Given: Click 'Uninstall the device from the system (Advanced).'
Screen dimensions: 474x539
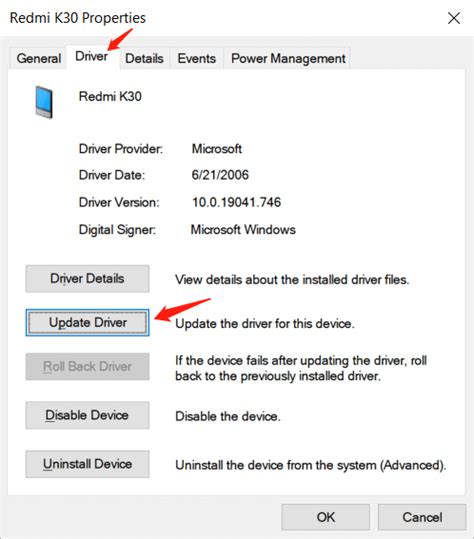Looking at the screenshot, I should pos(311,465).
